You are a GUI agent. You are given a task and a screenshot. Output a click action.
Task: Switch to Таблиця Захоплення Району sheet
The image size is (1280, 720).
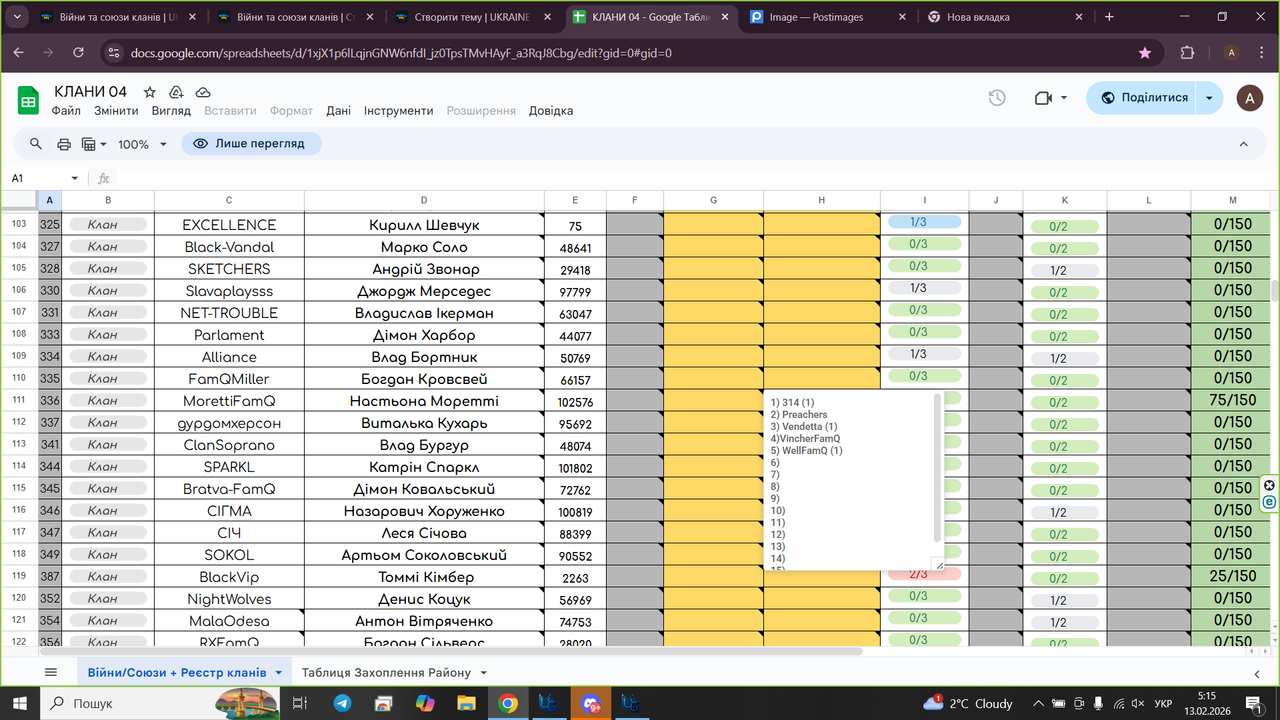(386, 673)
